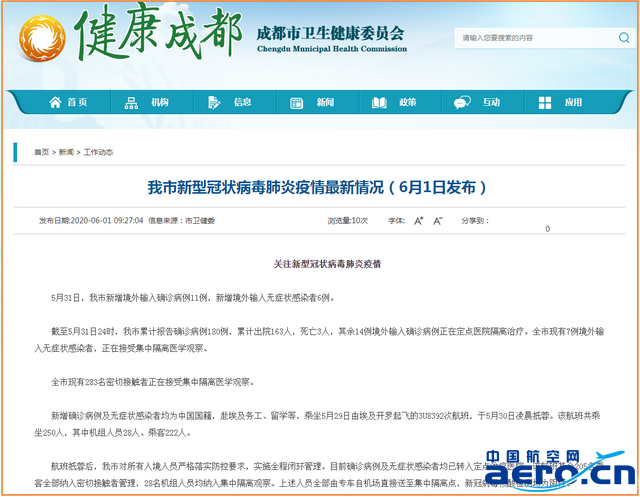Go to 新闻 in the breadcrumb
The width and height of the screenshot is (640, 497).
click(x=66, y=152)
